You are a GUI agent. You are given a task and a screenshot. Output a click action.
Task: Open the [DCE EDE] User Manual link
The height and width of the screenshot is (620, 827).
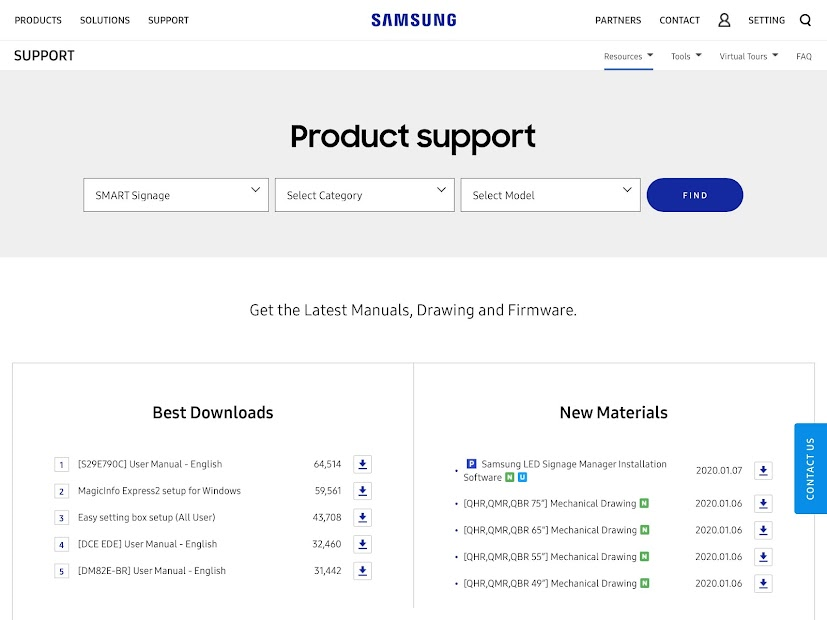tap(146, 544)
